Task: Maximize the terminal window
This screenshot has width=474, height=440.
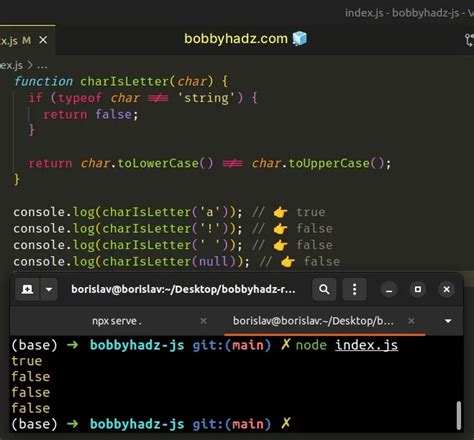Action: click(418, 289)
